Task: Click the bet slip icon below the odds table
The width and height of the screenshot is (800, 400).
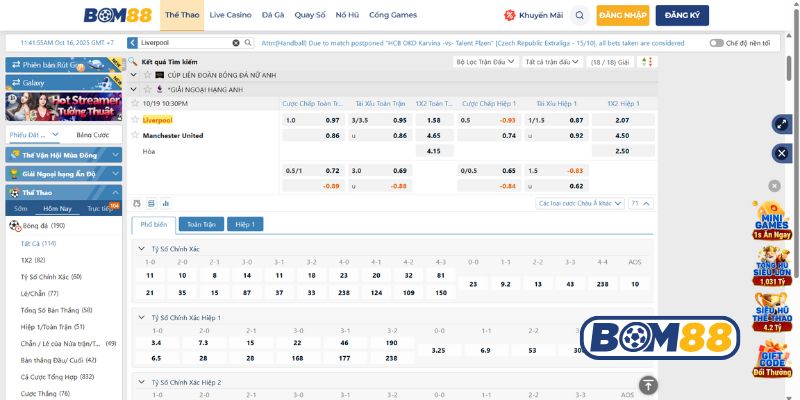Action: (x=137, y=203)
